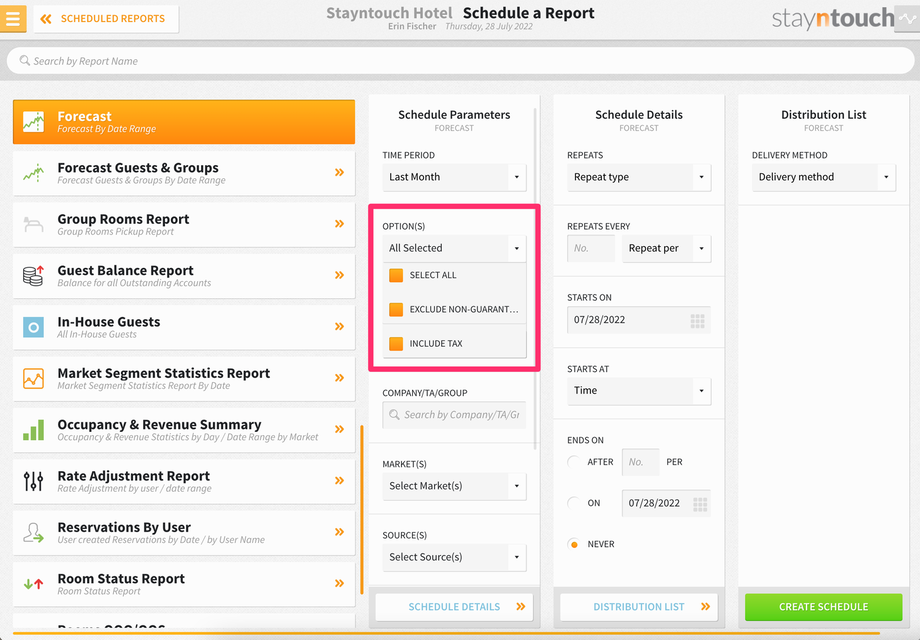Click the Schedule Parameters panel scrollbar
920x640 pixels.
(535, 279)
